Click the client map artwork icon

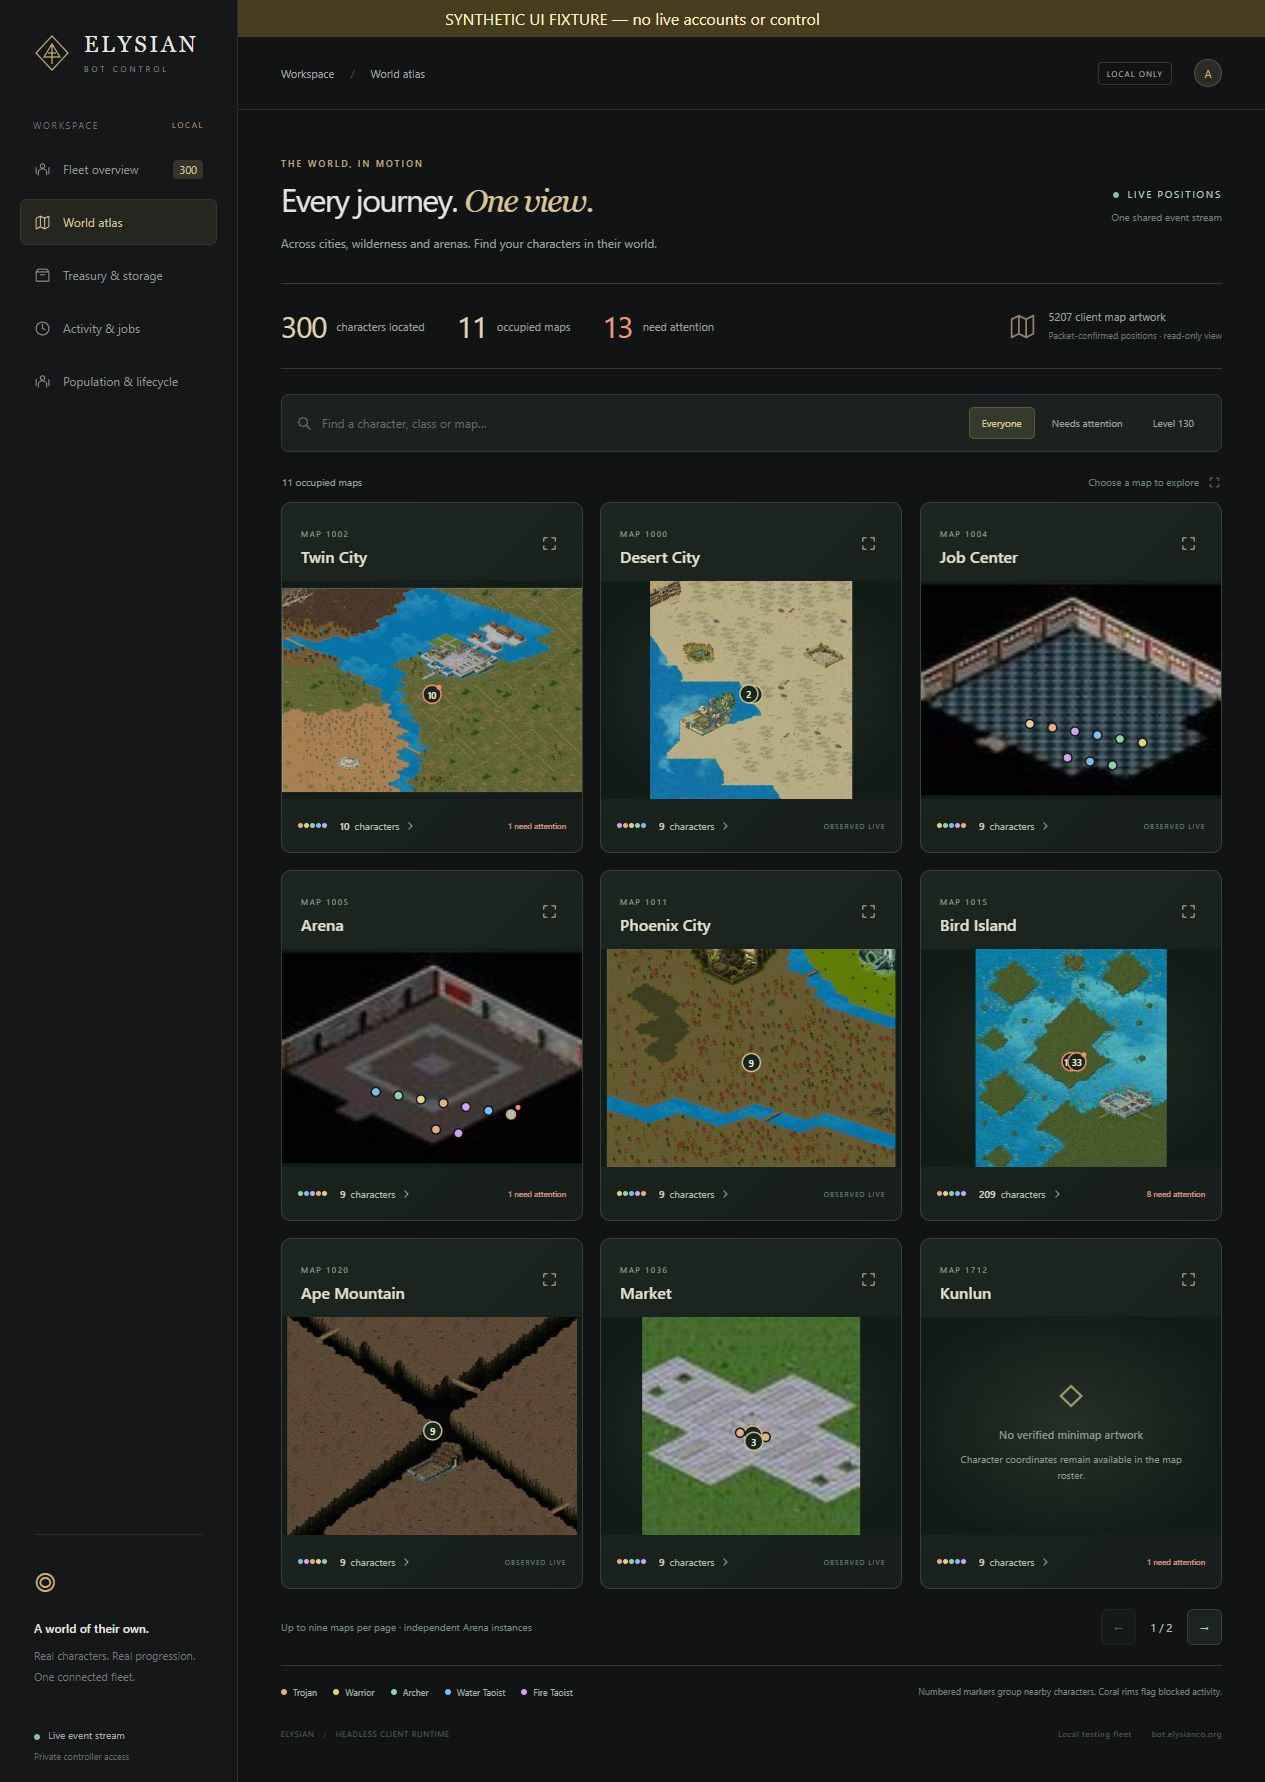1022,326
